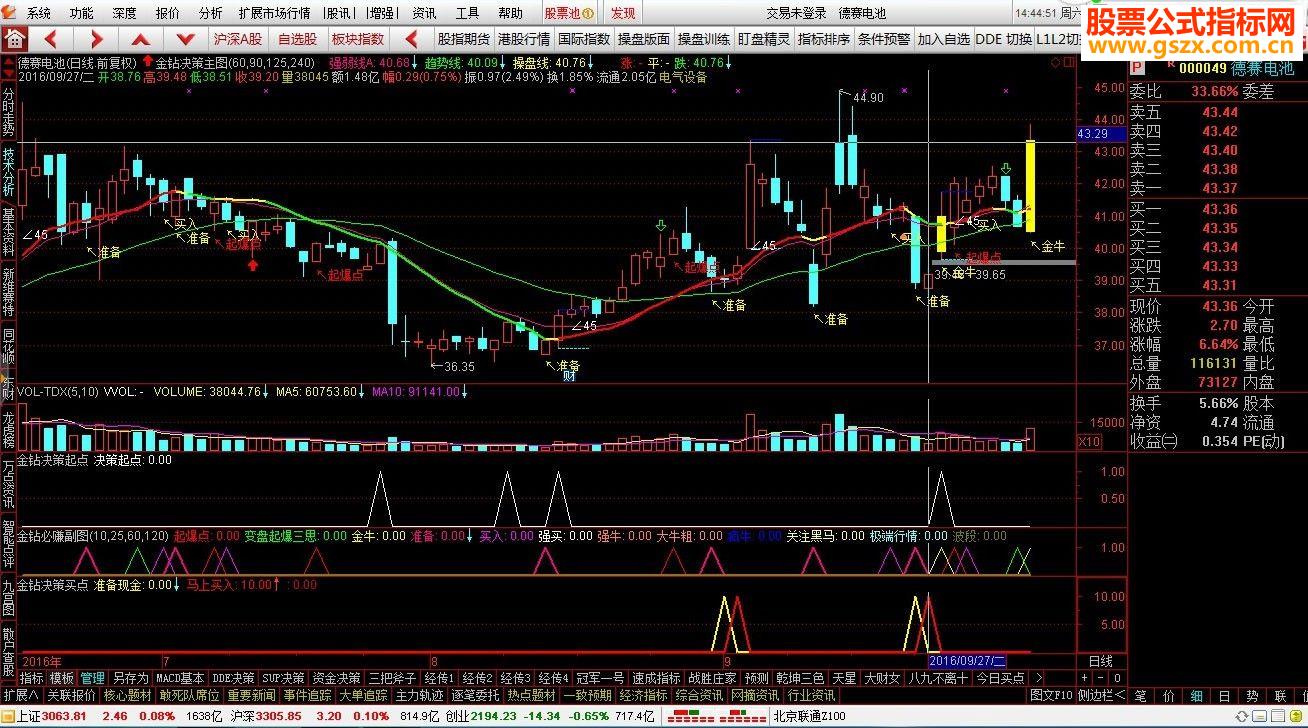Click the red-green signal bars in the status bar

[717, 716]
